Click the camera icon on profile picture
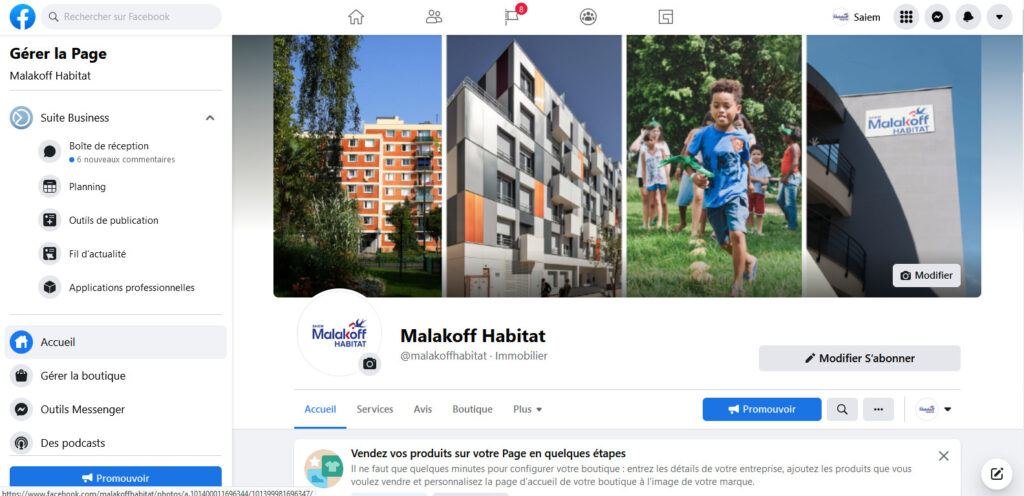The height and width of the screenshot is (496, 1024). (370, 364)
